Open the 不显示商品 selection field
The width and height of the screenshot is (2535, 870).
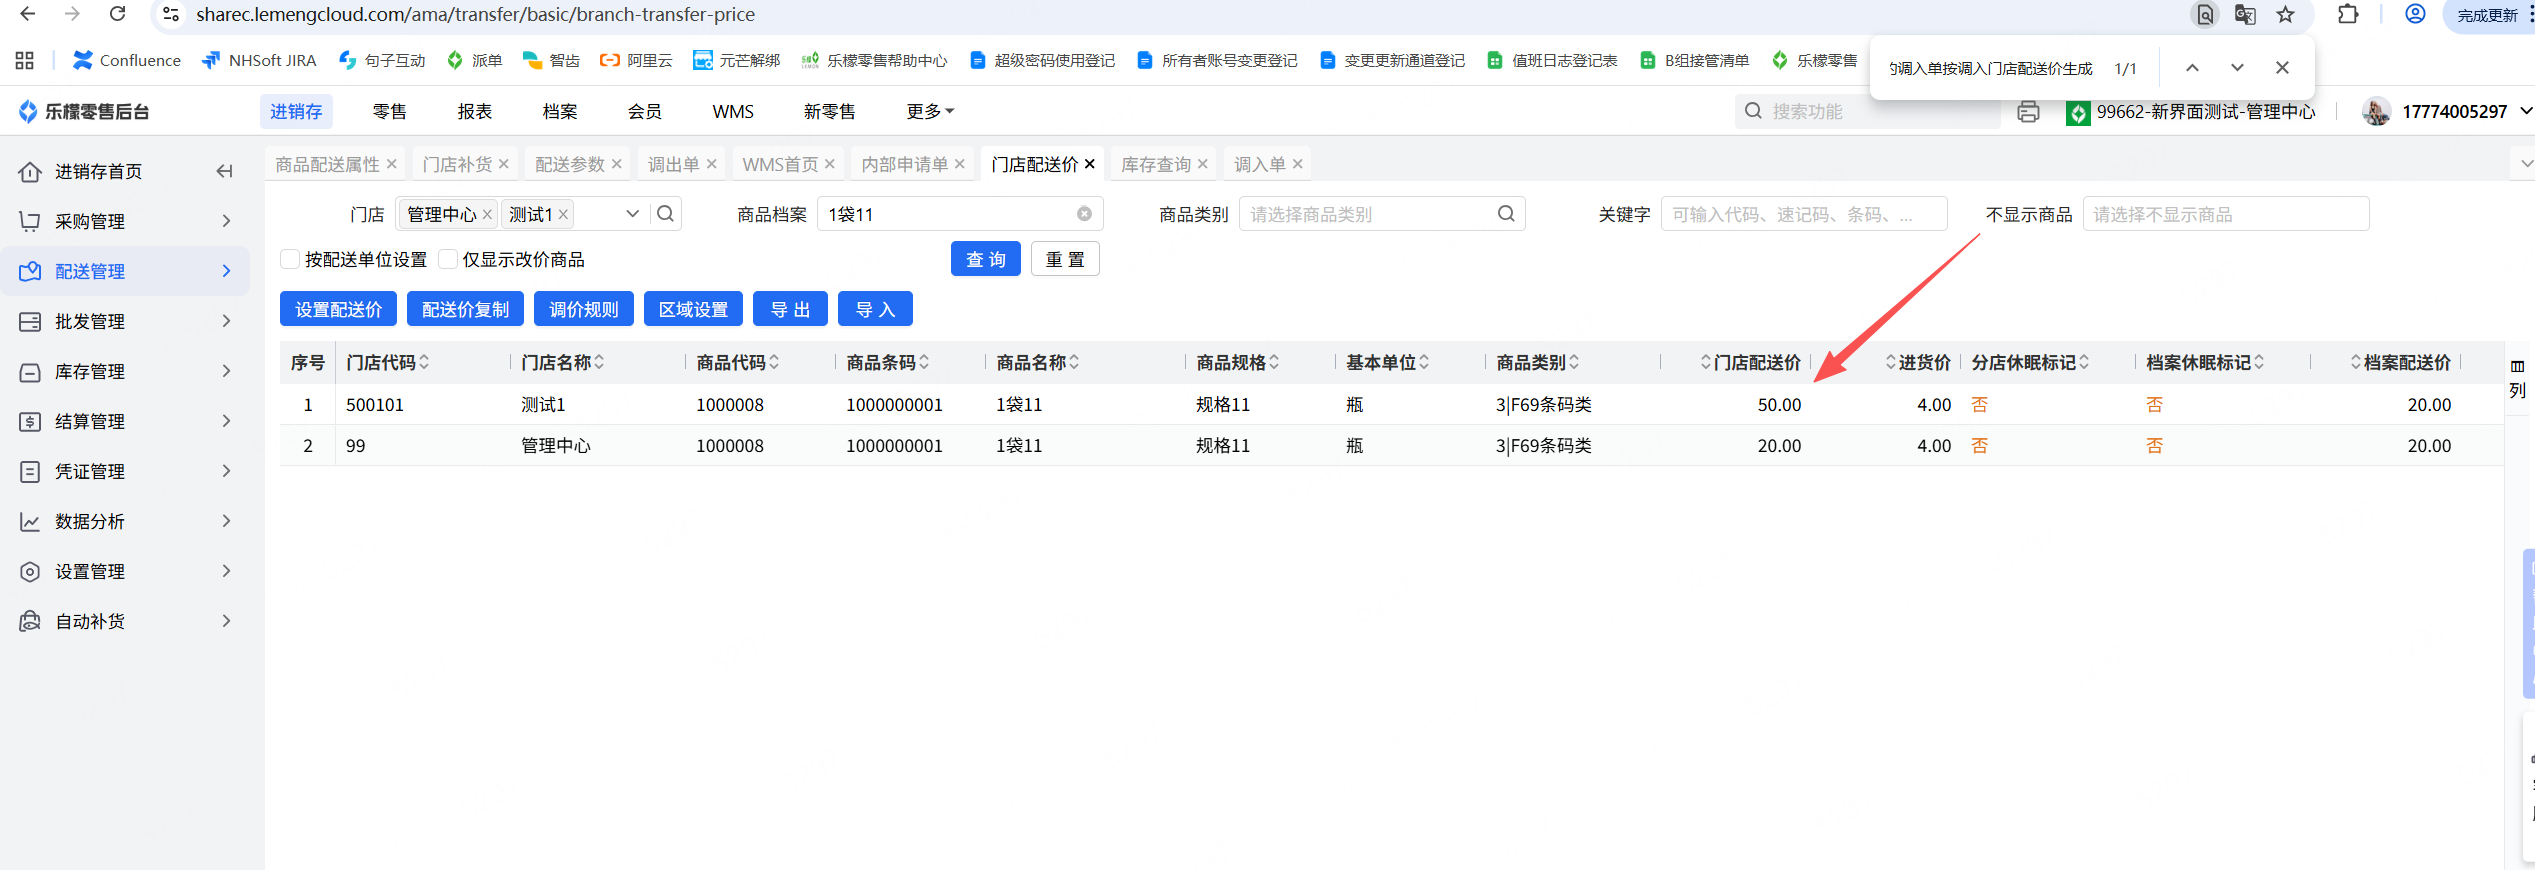(x=2226, y=214)
